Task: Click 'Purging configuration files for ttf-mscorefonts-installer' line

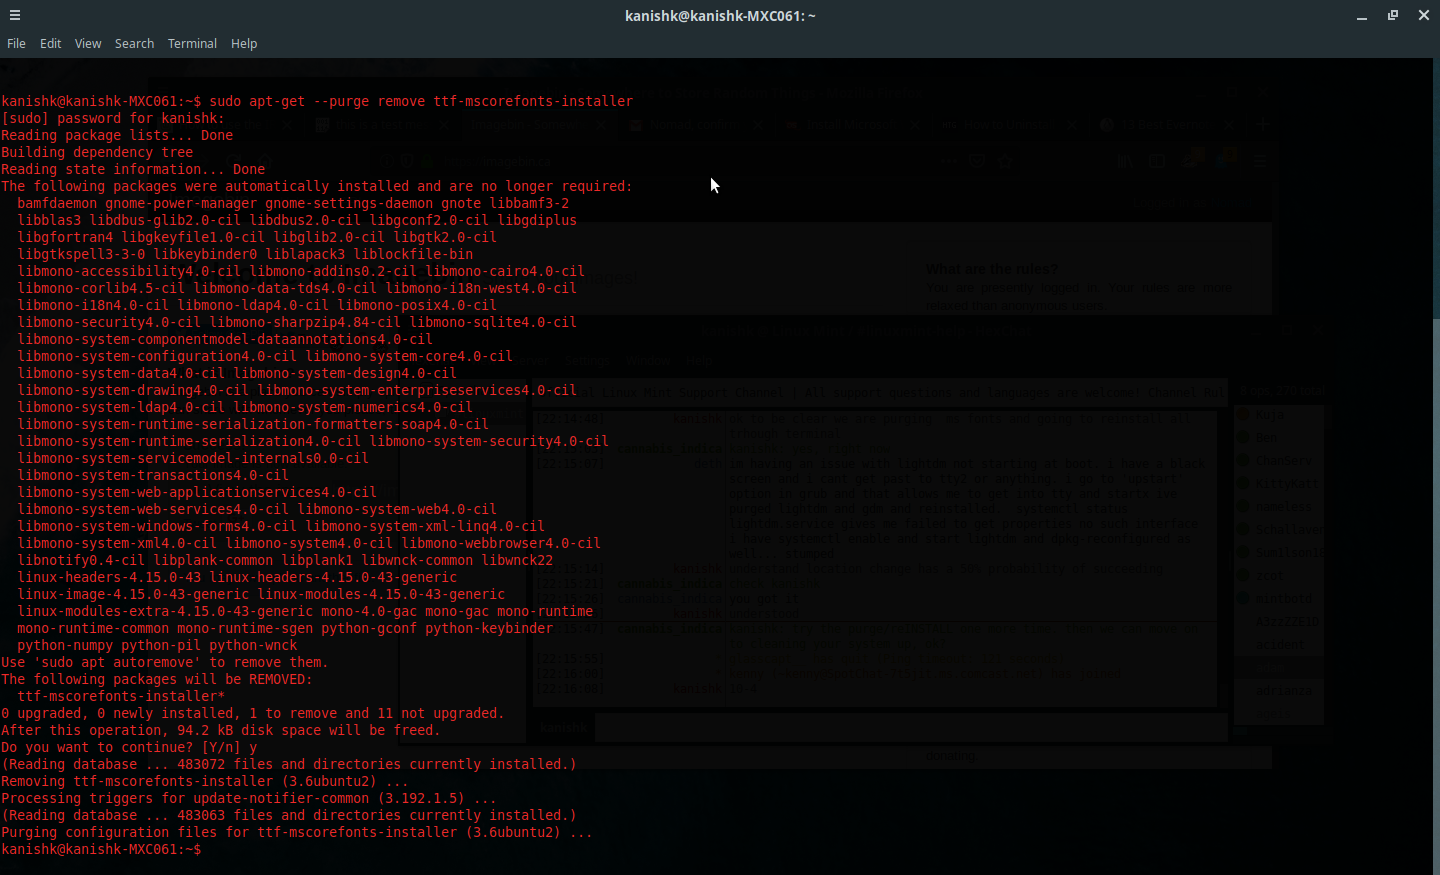Action: pos(297,832)
